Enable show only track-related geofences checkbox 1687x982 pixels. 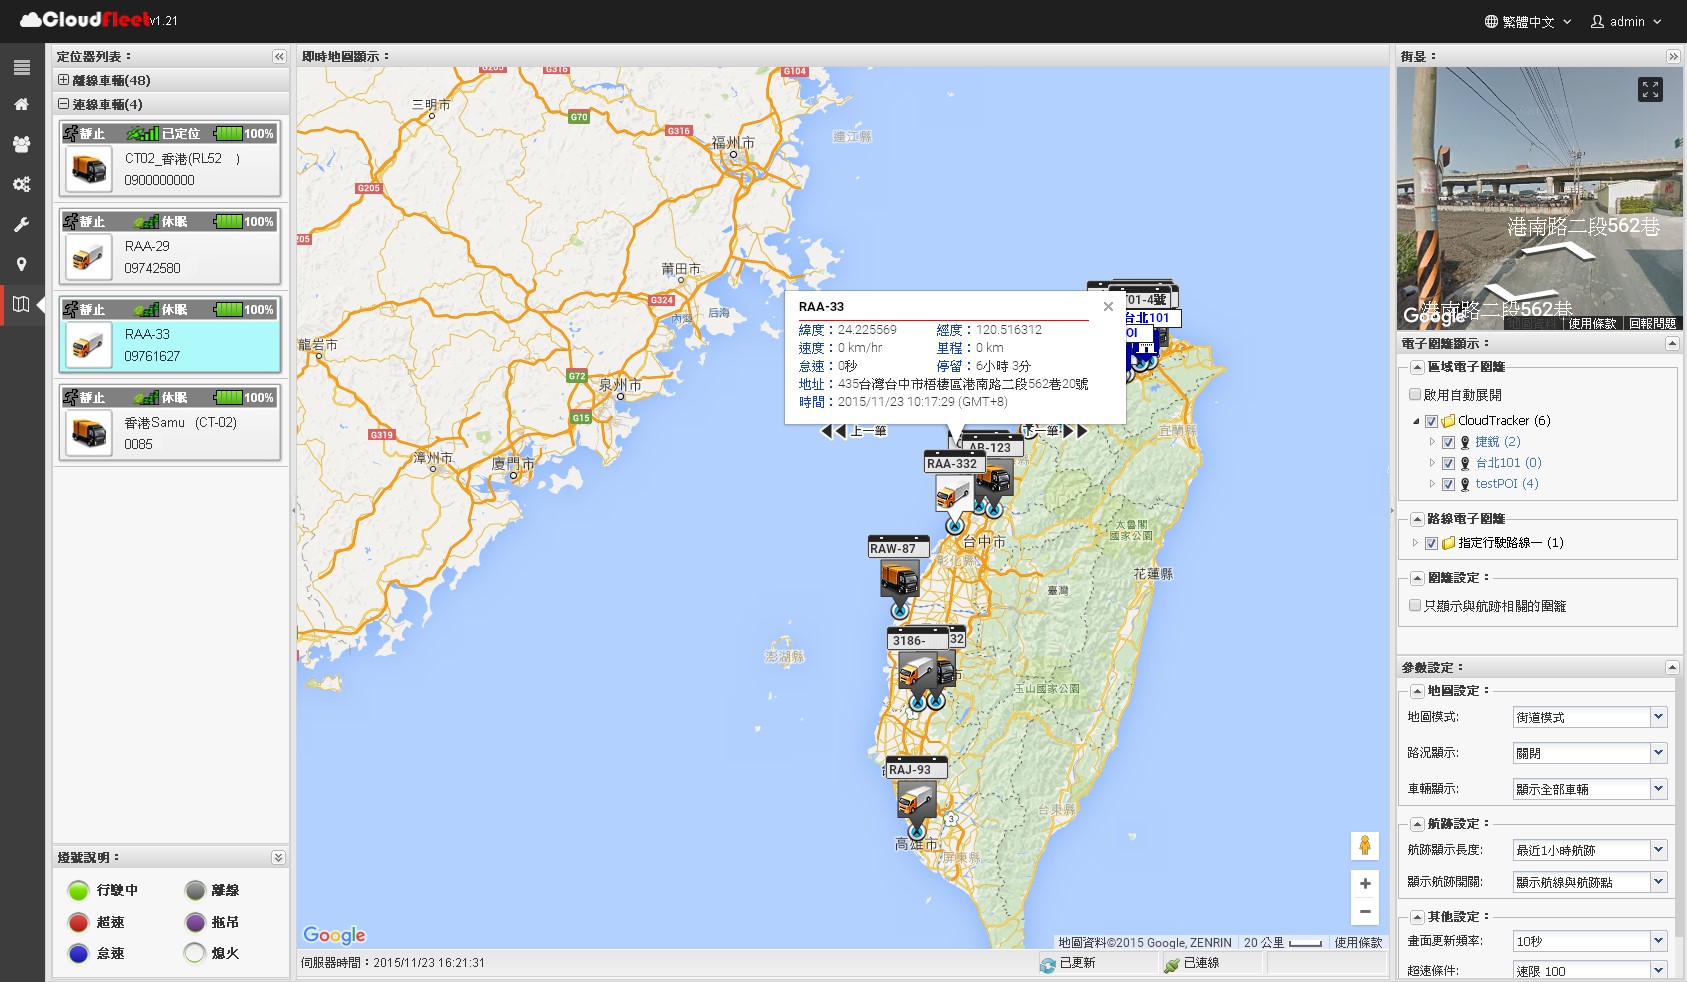(x=1415, y=606)
